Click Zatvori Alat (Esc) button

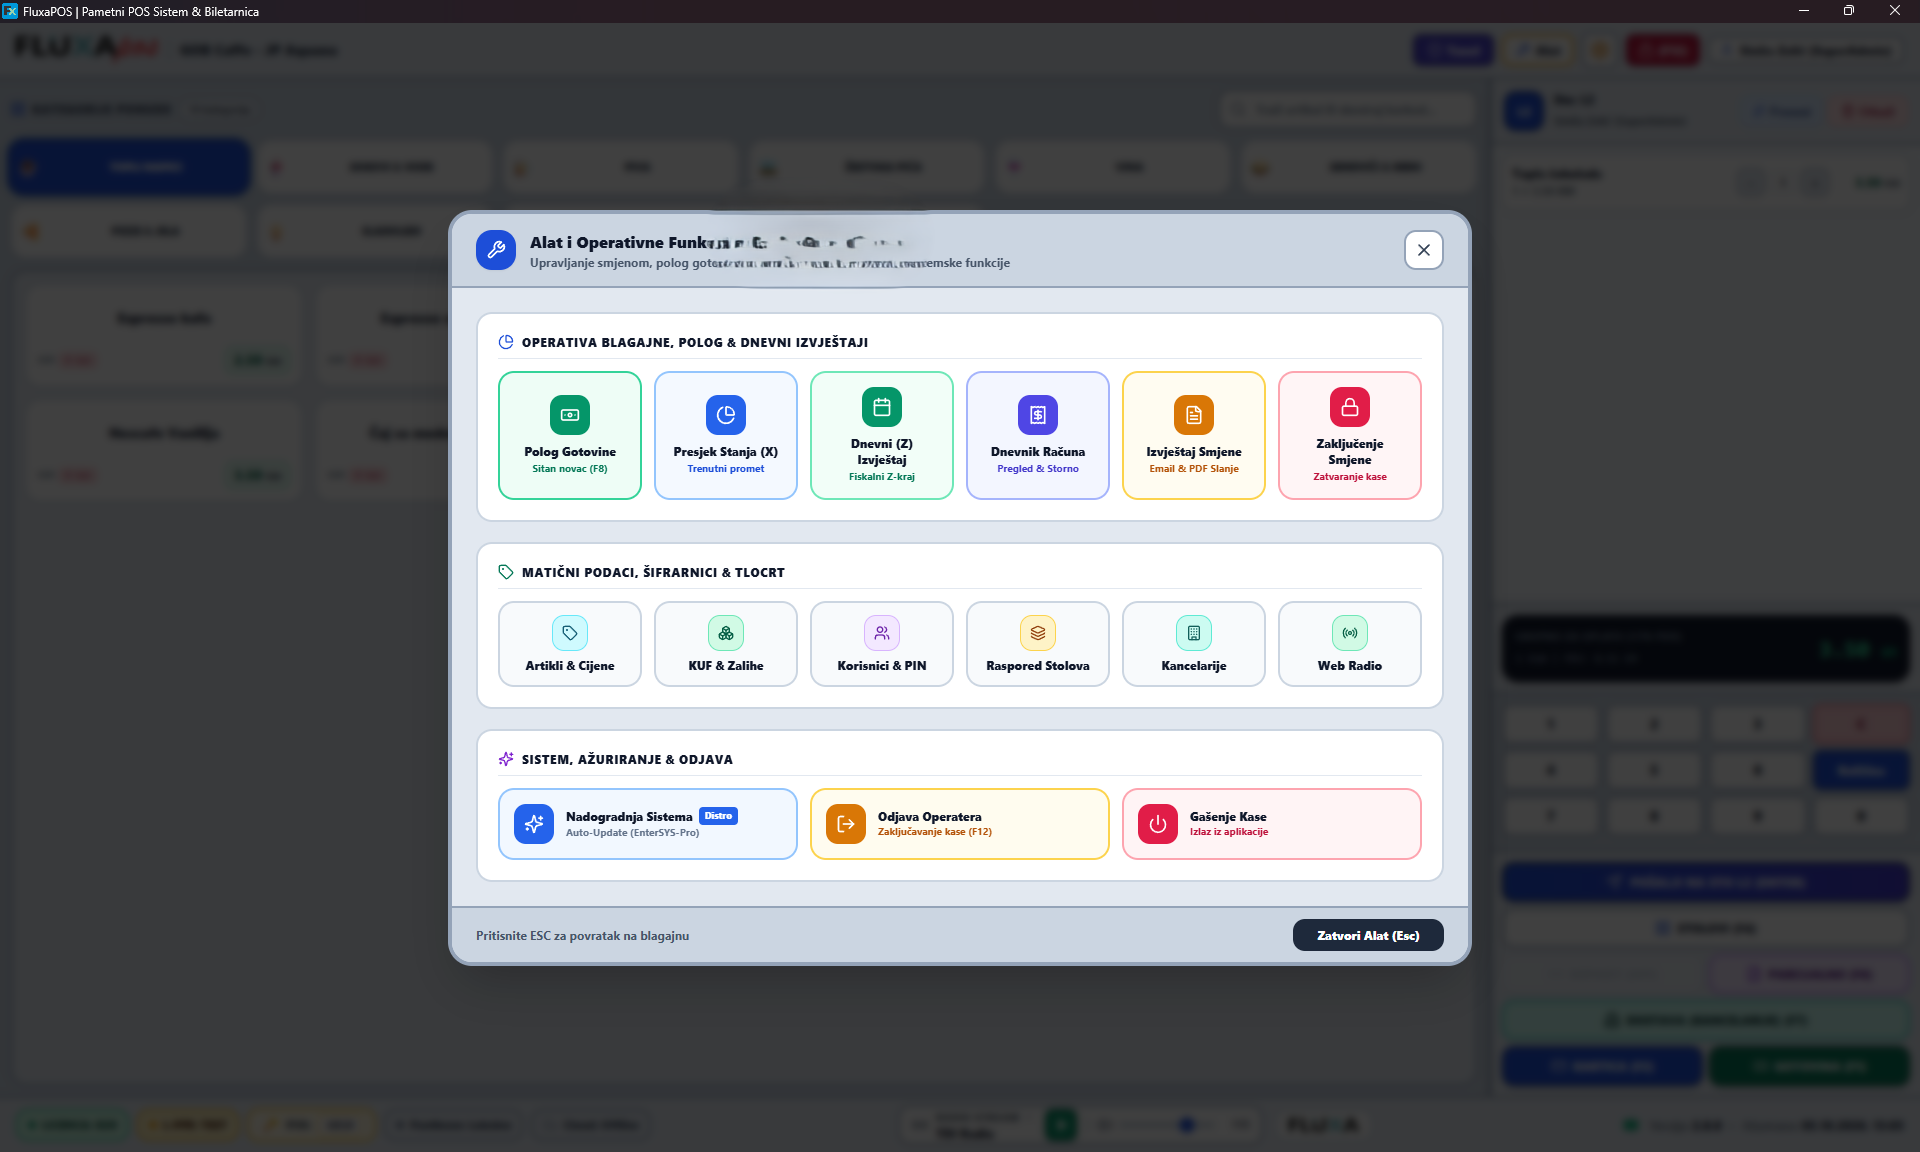(x=1367, y=935)
